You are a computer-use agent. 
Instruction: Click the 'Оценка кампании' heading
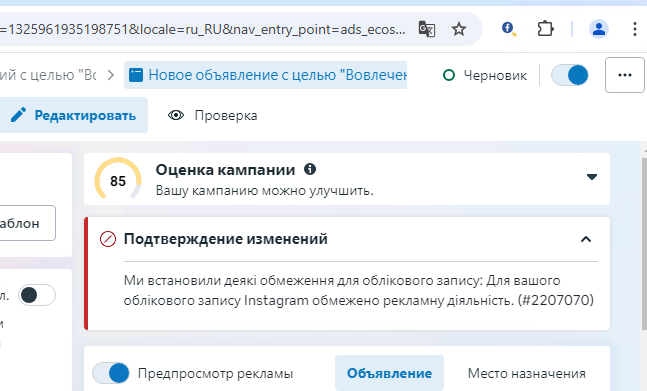[x=225, y=170]
